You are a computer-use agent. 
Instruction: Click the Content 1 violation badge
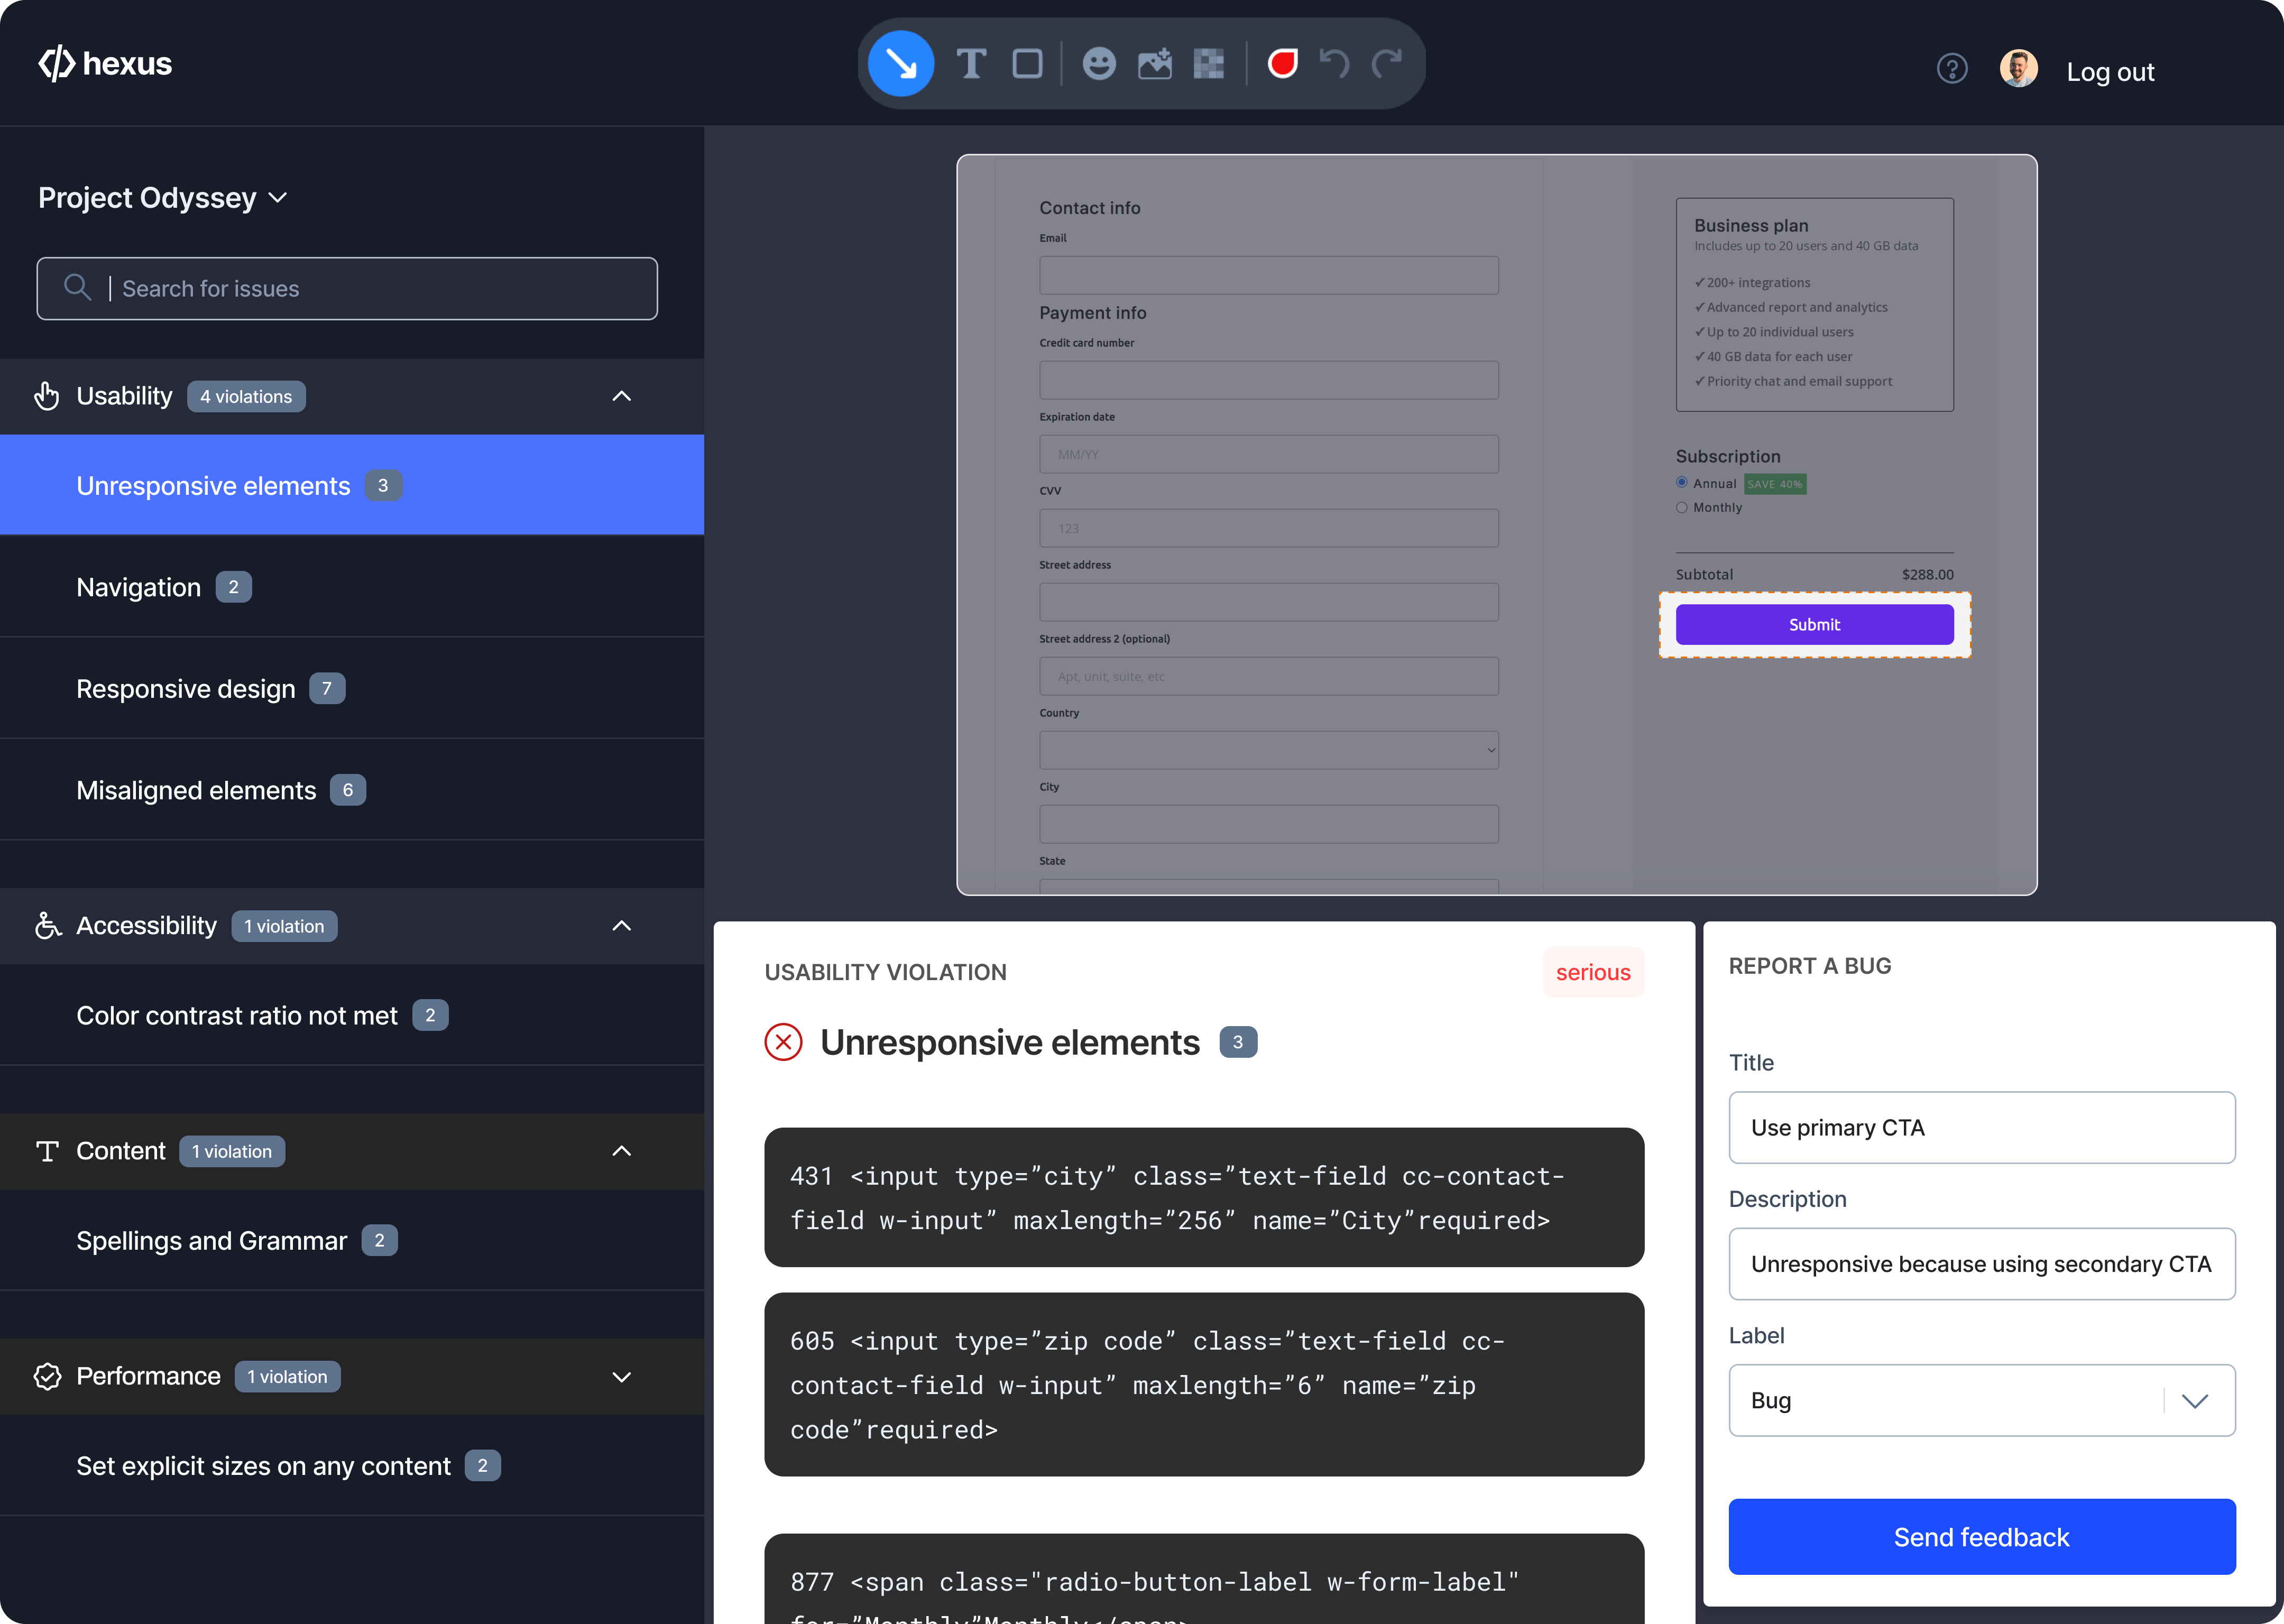click(x=232, y=1151)
